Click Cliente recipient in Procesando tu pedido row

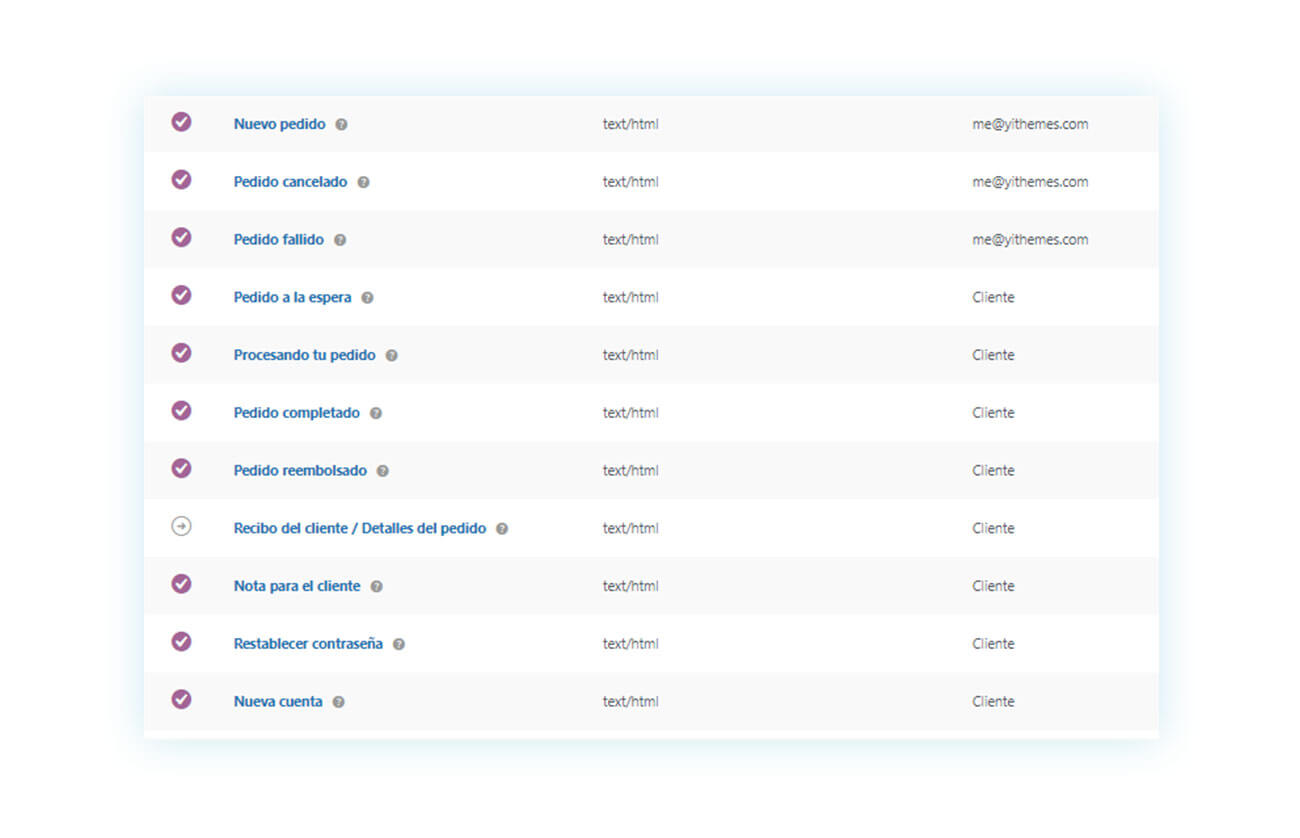click(x=993, y=355)
